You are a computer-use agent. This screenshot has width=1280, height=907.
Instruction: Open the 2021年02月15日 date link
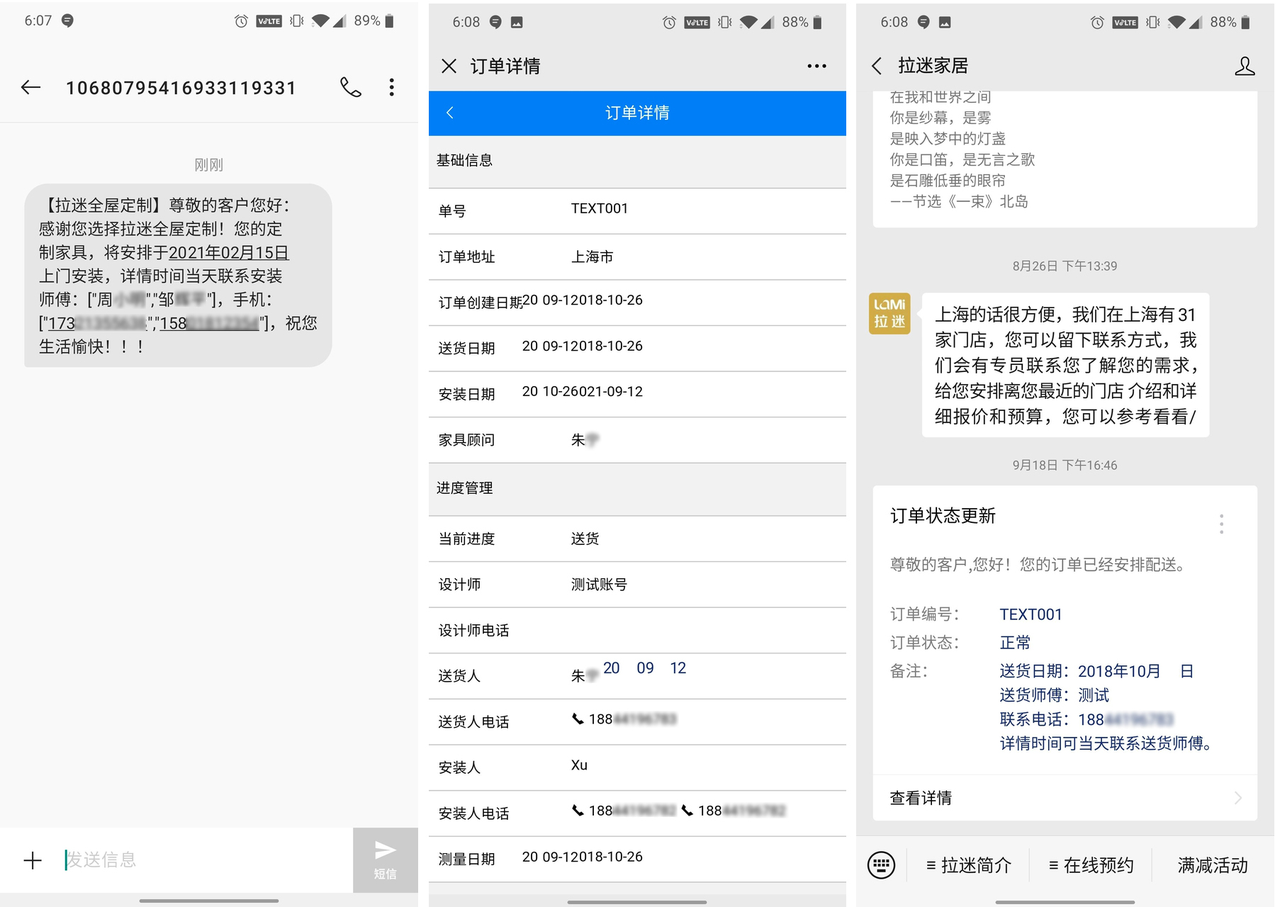pyautogui.click(x=229, y=253)
